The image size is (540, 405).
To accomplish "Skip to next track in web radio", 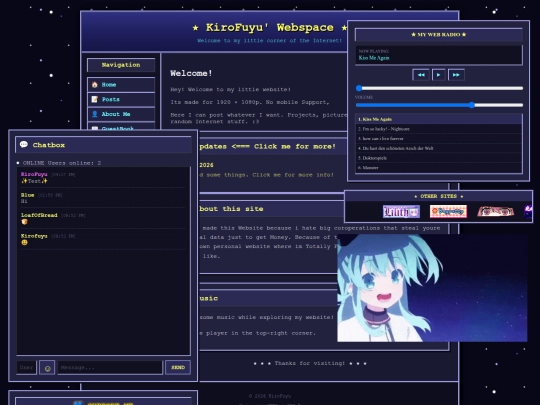I will point(456,75).
